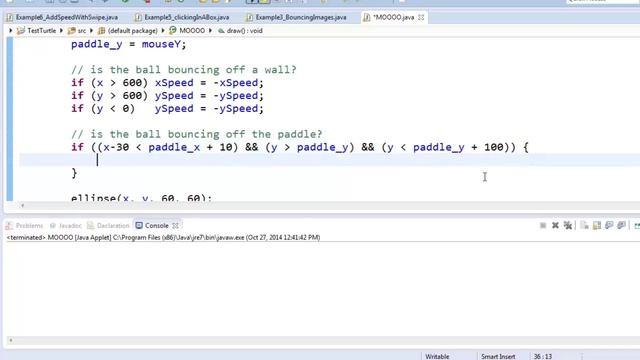This screenshot has width=640, height=360.
Task: Switch to Example5_clickingInABox.java tab
Action: tap(187, 17)
